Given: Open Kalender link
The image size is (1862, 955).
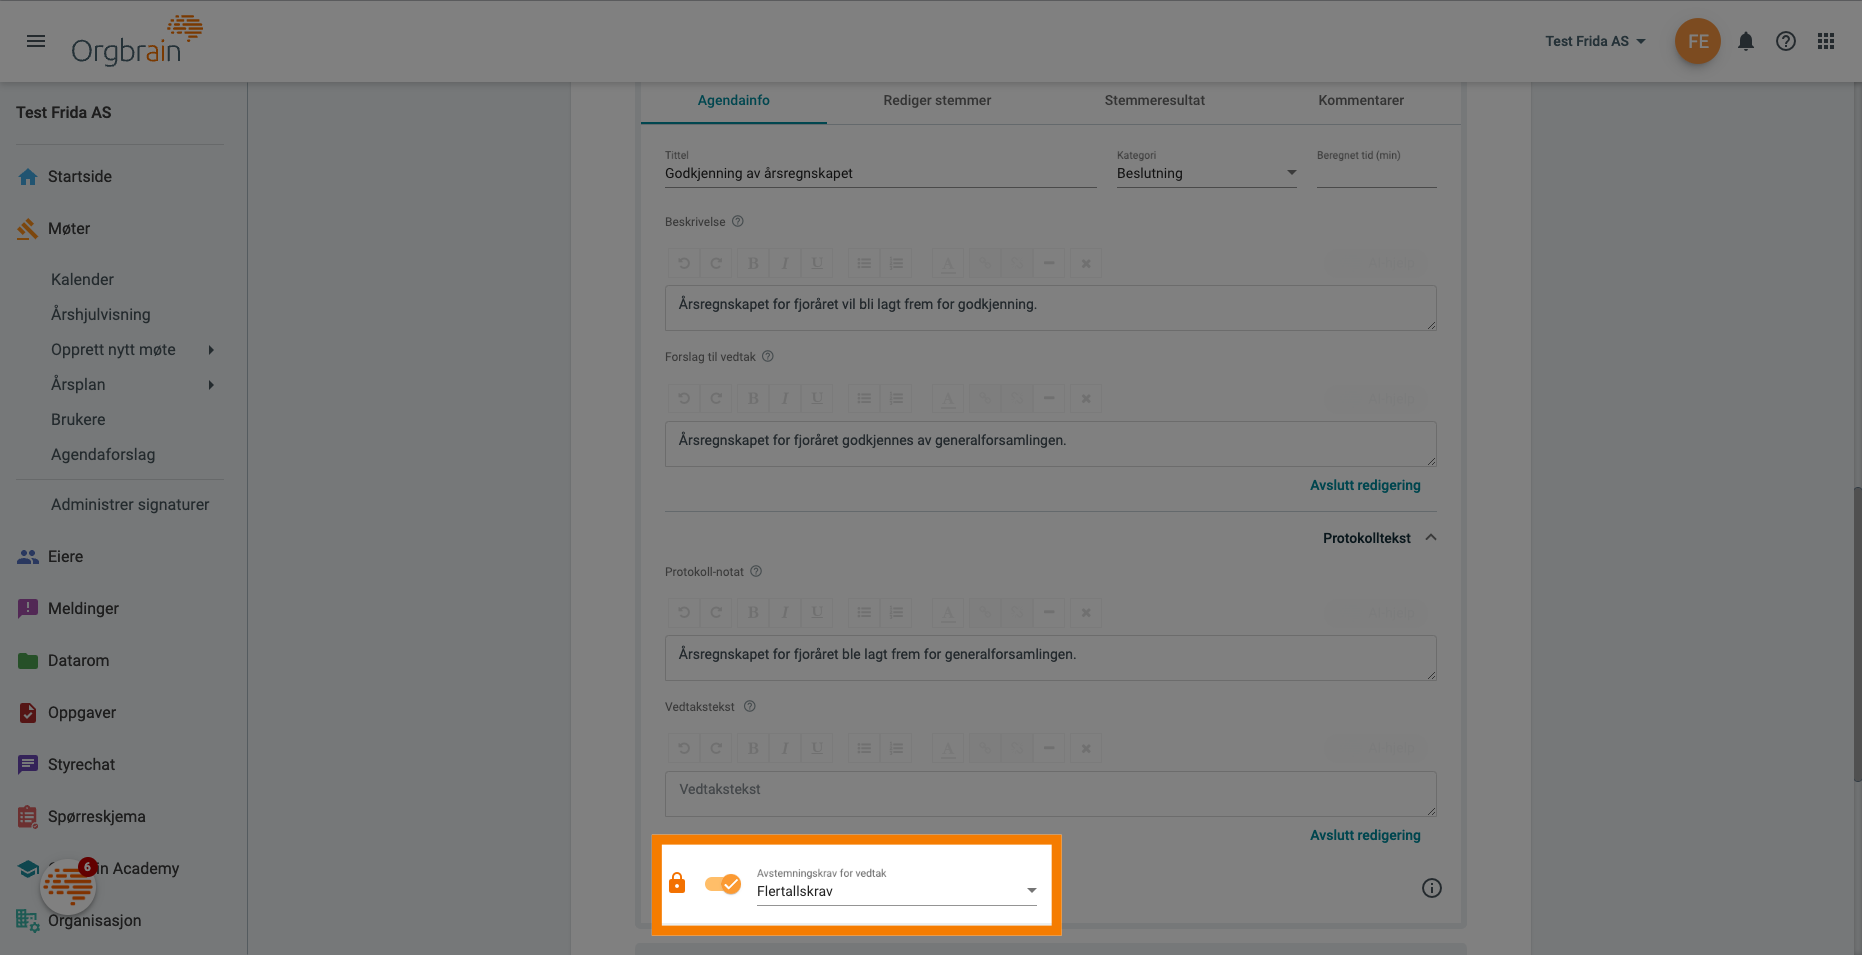Looking at the screenshot, I should (82, 279).
